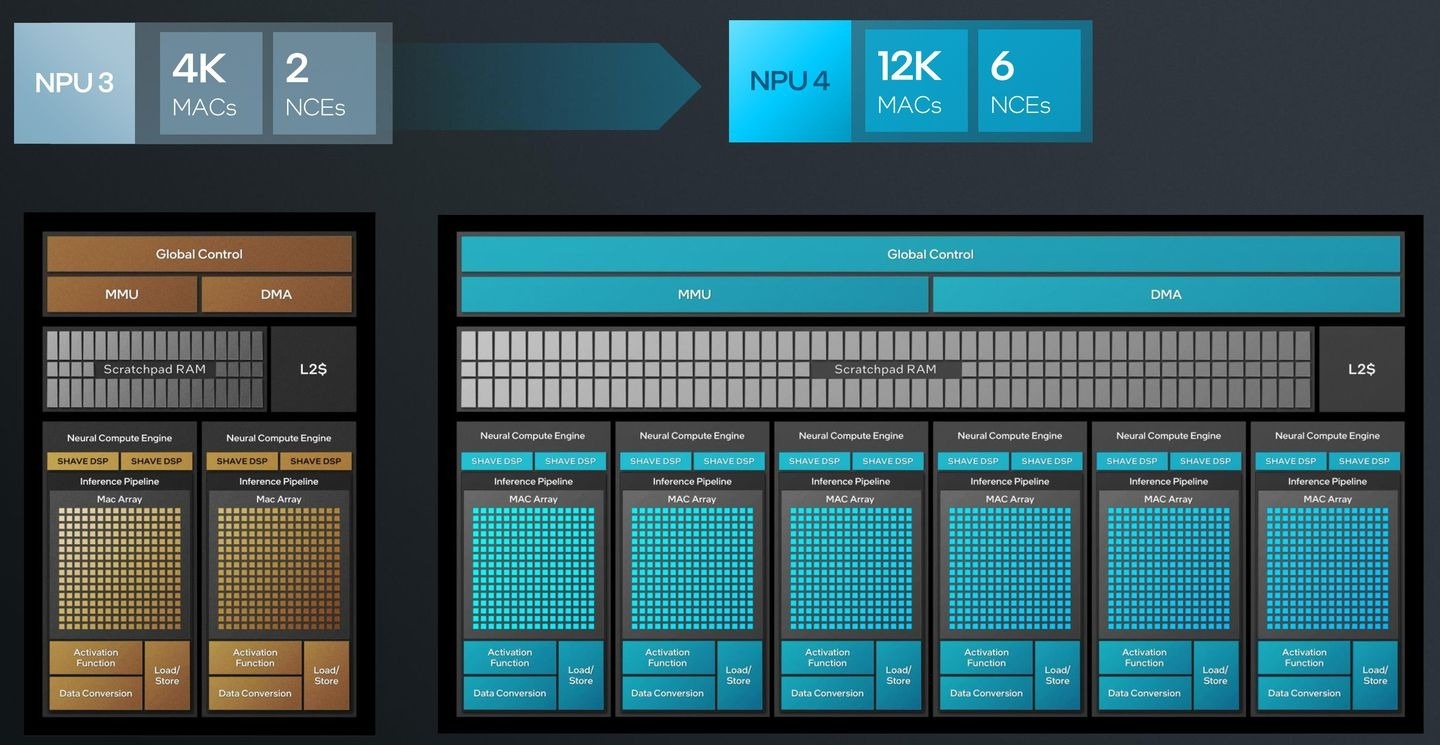The height and width of the screenshot is (745, 1440).
Task: Select the Scratchpad RAM block in NPU 4
Action: tap(885, 368)
